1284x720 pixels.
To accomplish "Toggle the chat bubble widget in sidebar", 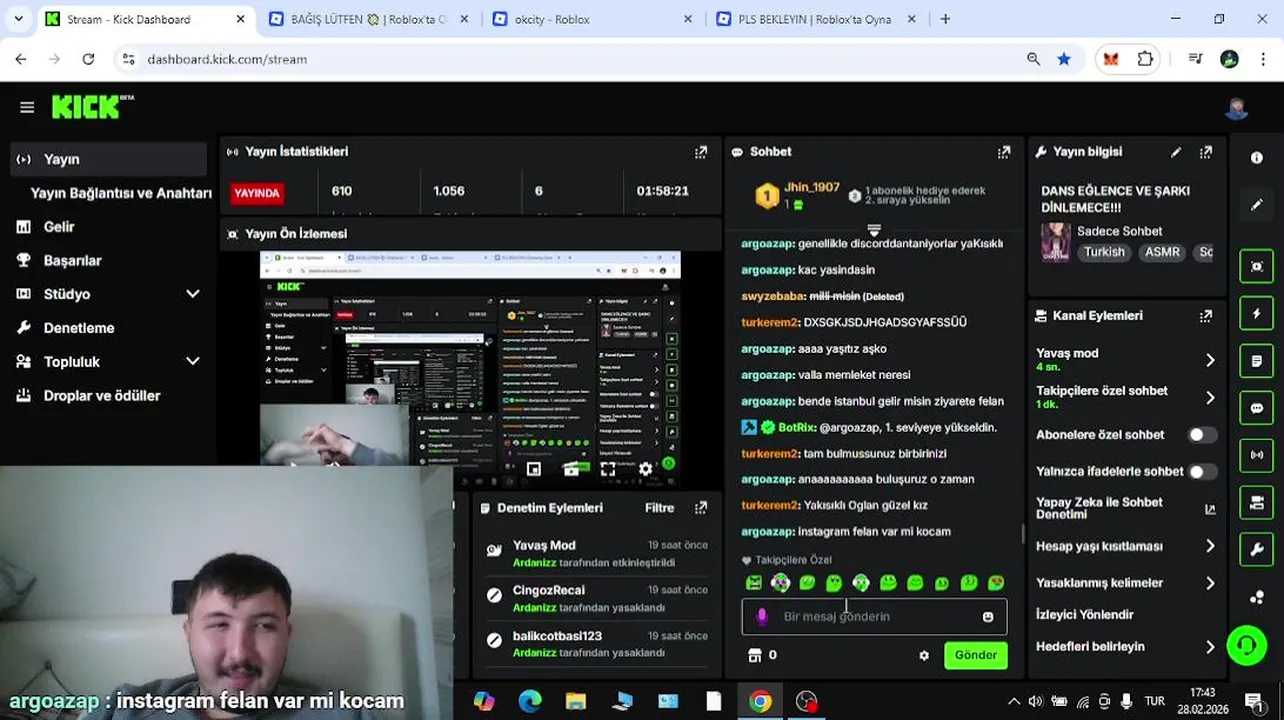I will (x=1257, y=408).
